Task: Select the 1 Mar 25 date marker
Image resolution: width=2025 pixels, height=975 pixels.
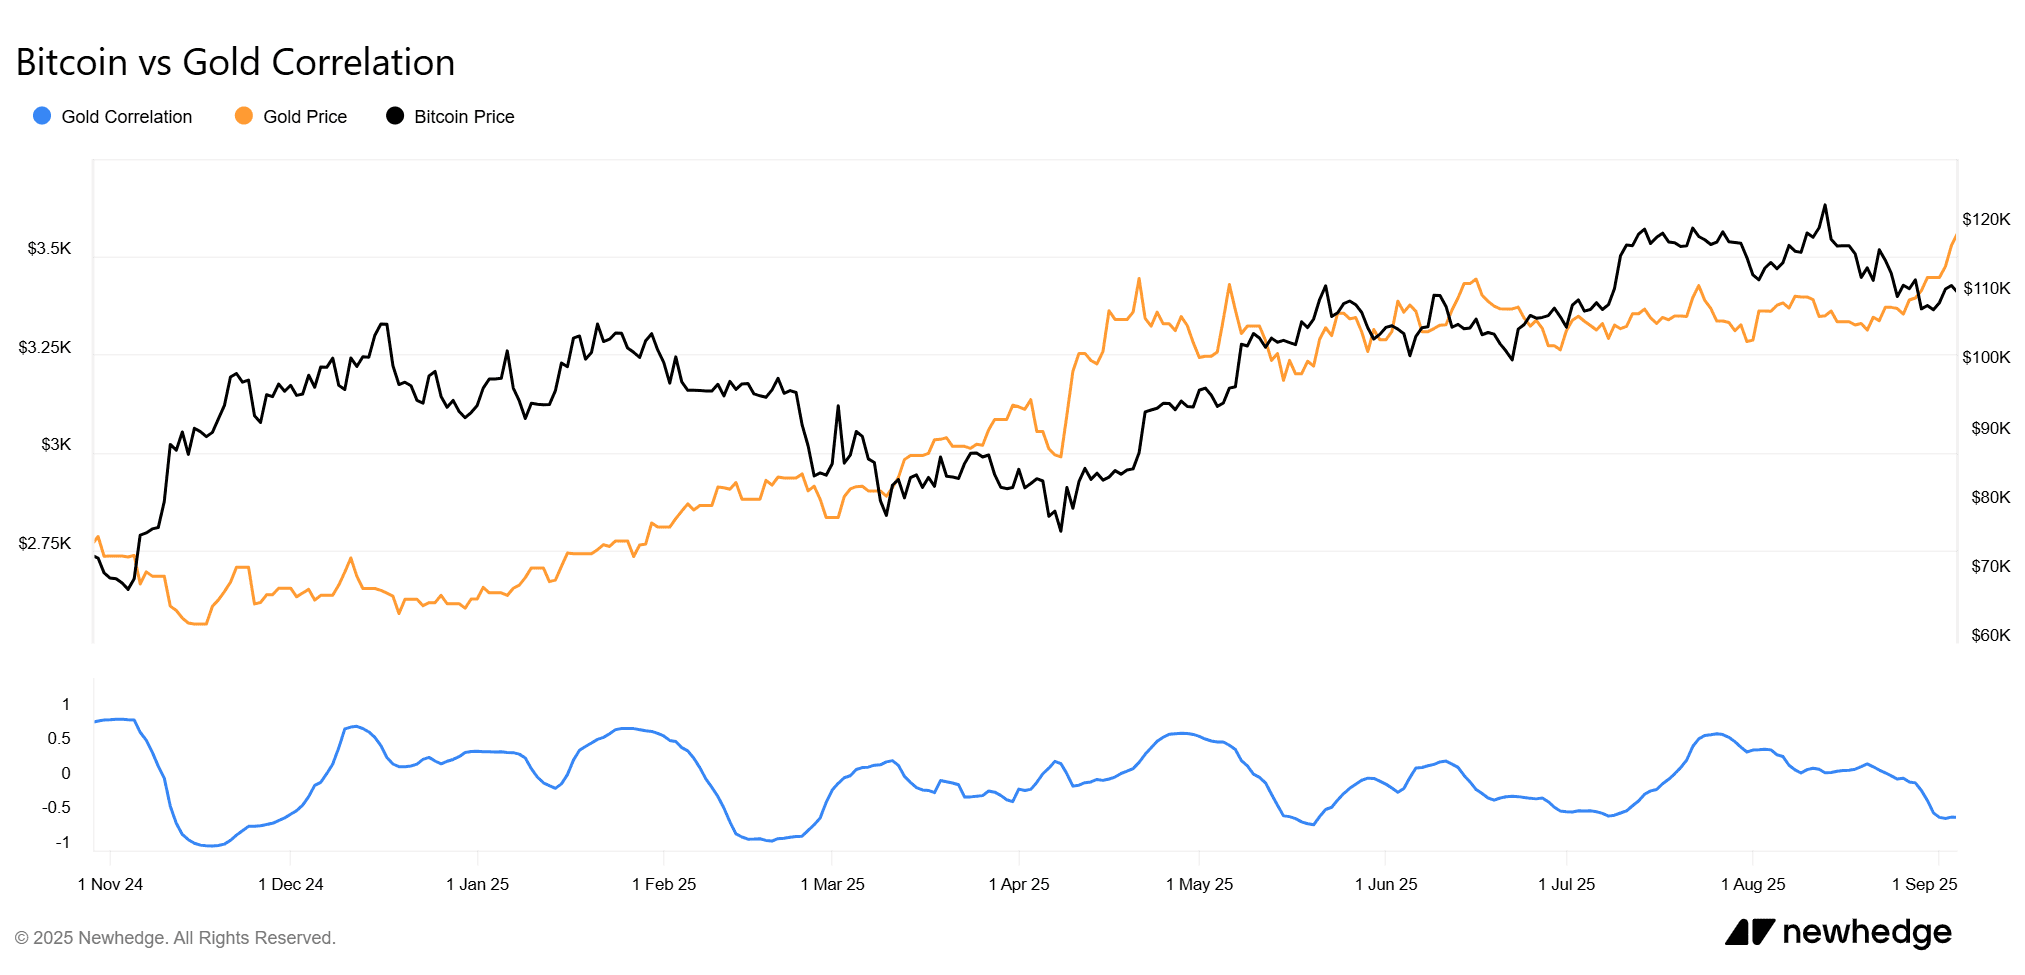Action: [x=832, y=884]
